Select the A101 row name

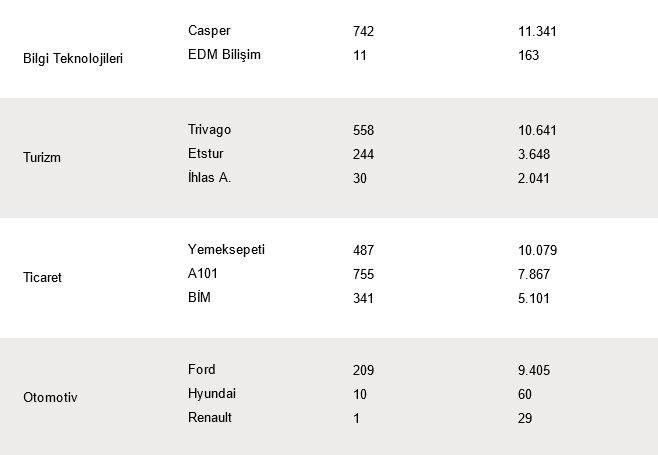pos(203,274)
